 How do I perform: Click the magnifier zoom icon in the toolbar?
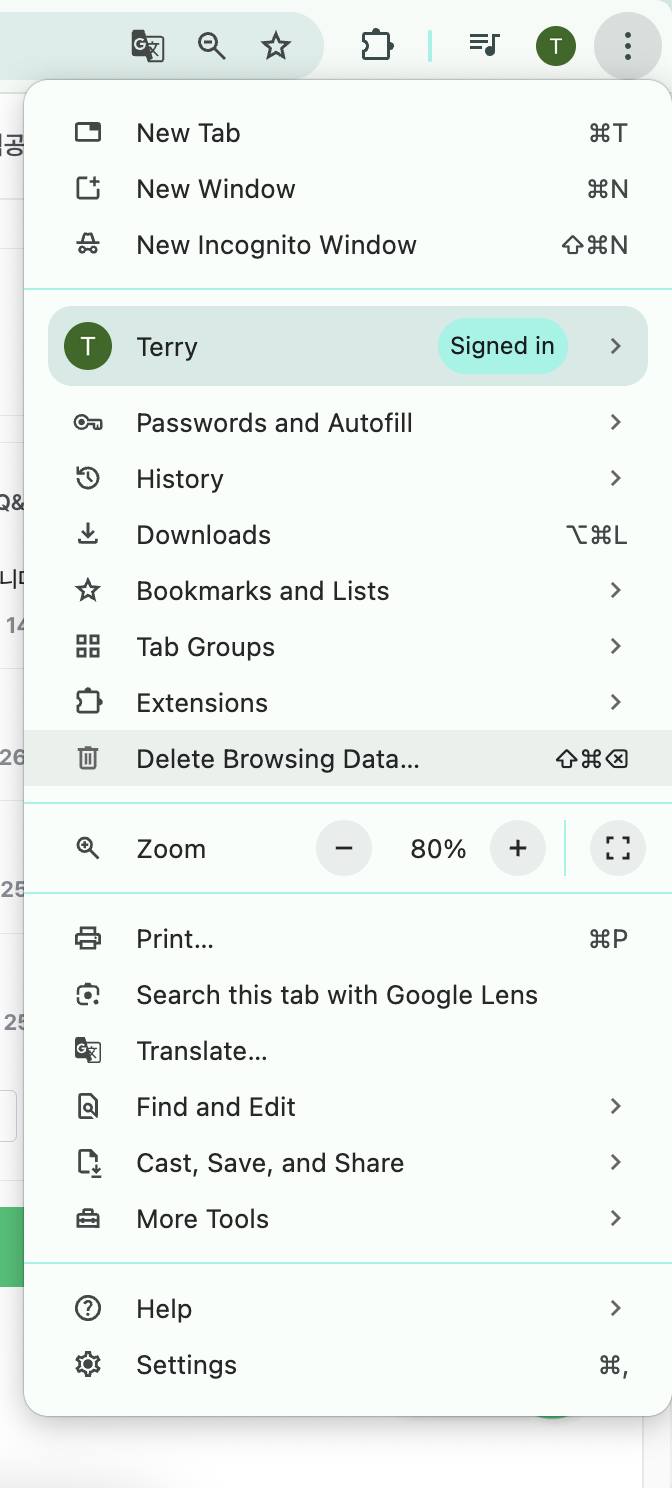coord(212,45)
